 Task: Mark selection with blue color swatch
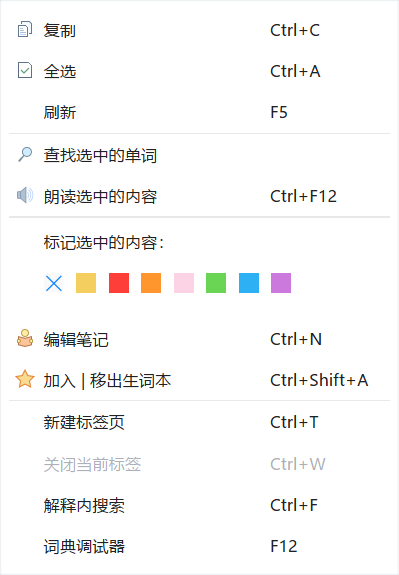[249, 283]
